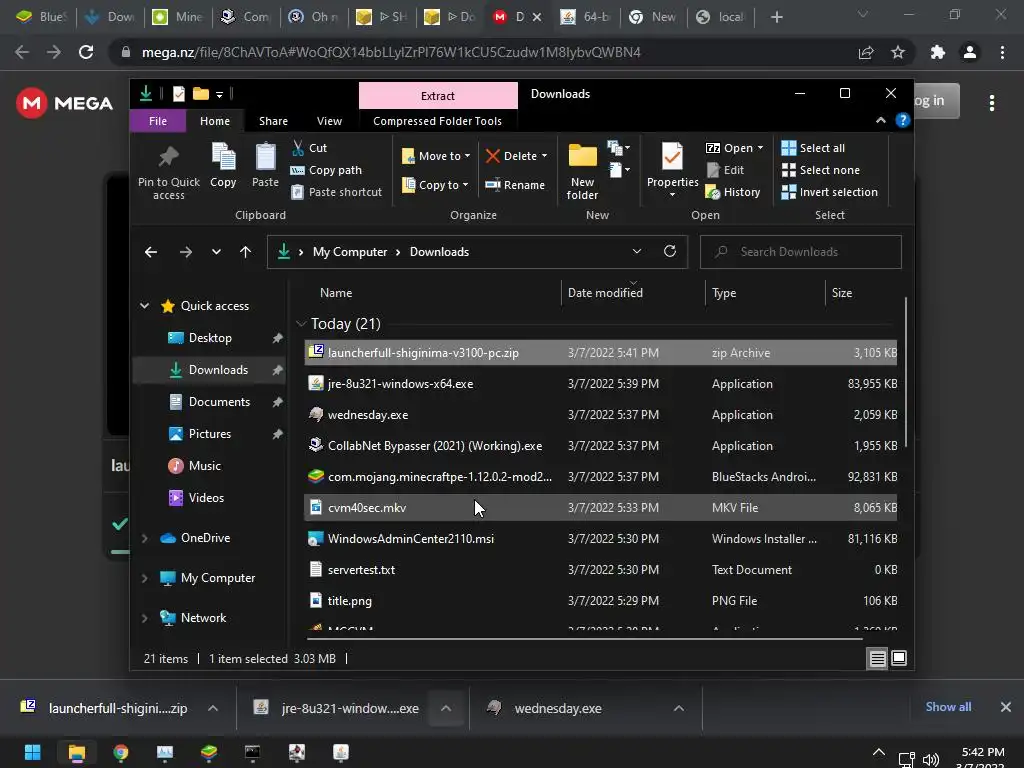The height and width of the screenshot is (768, 1024).
Task: Click the Search Downloads field
Action: (801, 252)
